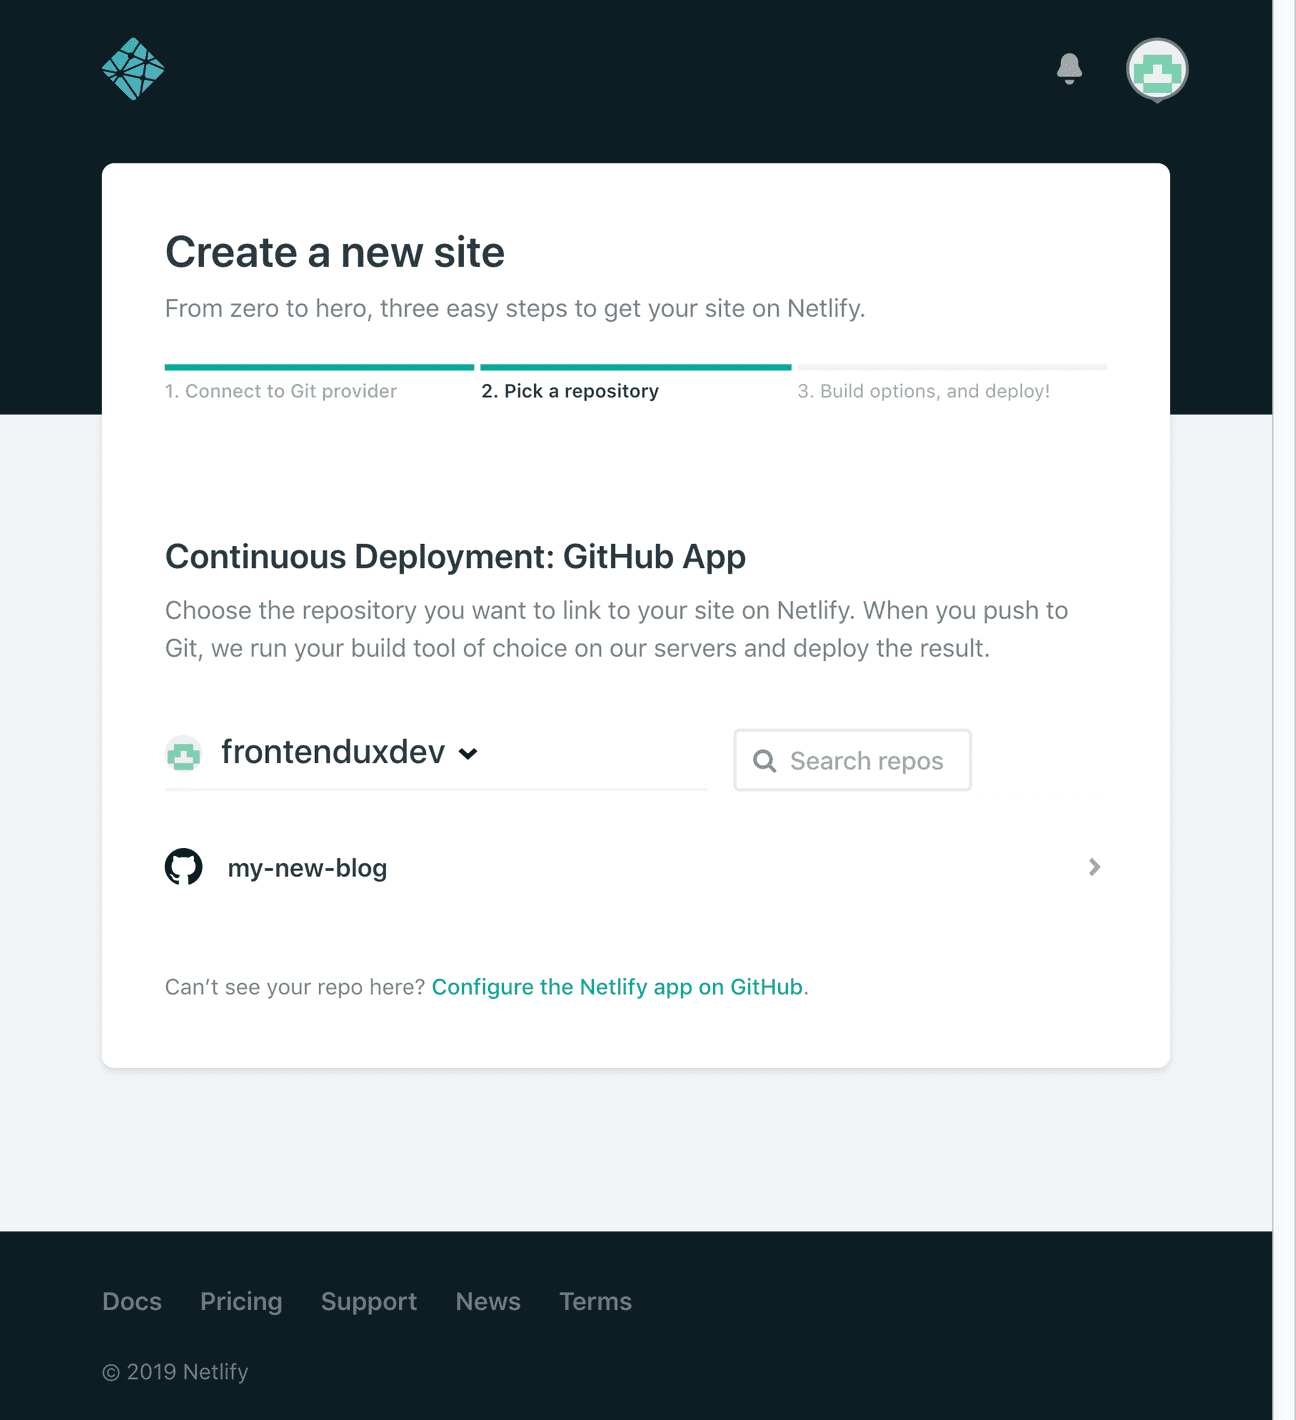Open the repository list arrow for my-new-blog
1296x1420 pixels.
(x=1095, y=867)
